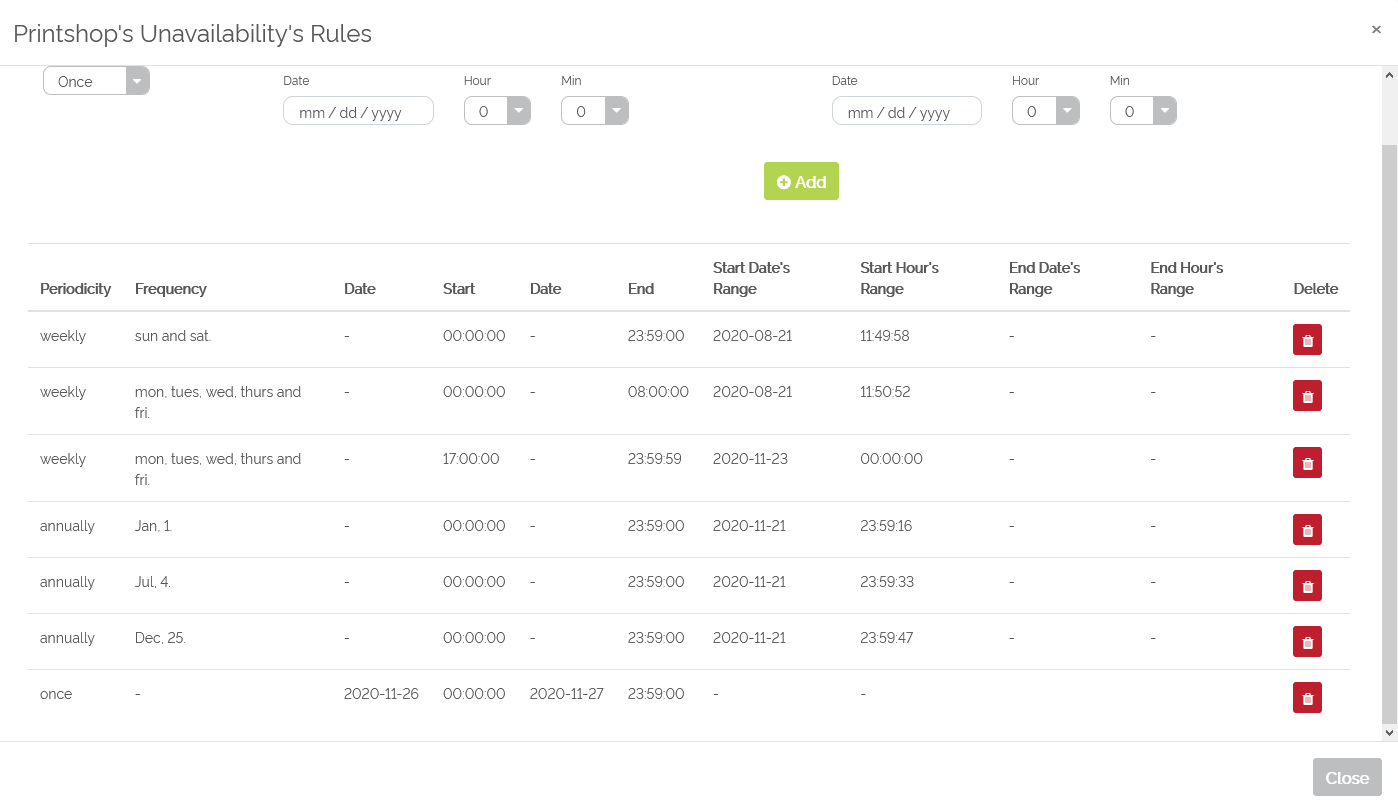The width and height of the screenshot is (1398, 809).
Task: Click the Periodicity column header
Action: click(75, 289)
